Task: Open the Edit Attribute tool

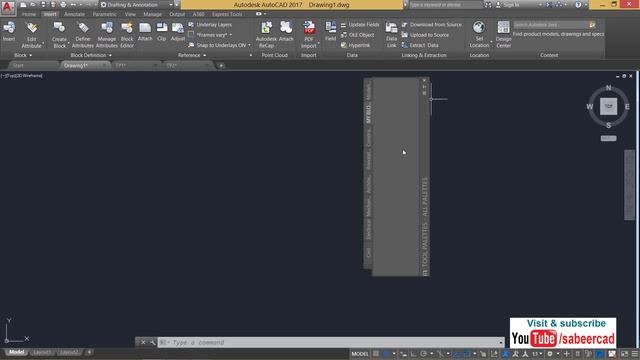Action: coord(31,28)
